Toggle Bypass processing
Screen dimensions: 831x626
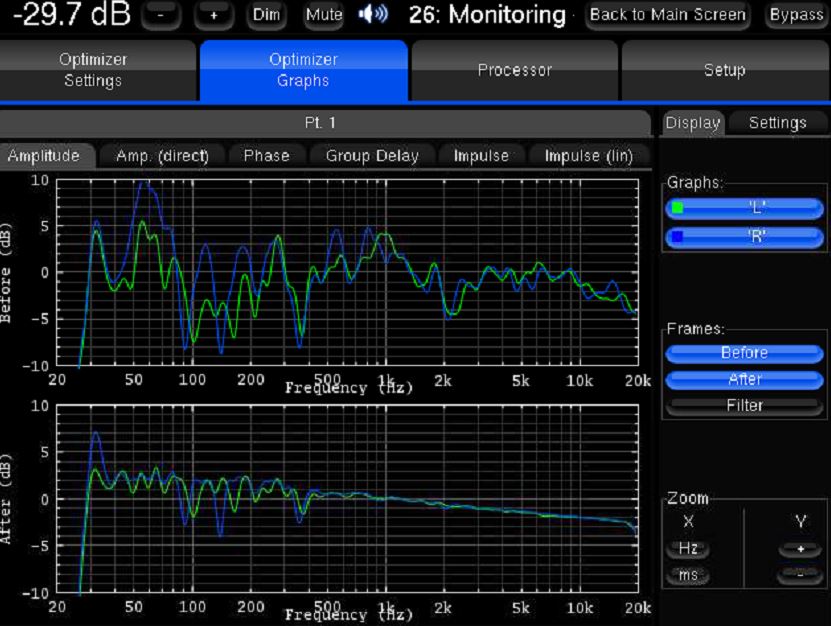pyautogui.click(x=796, y=15)
